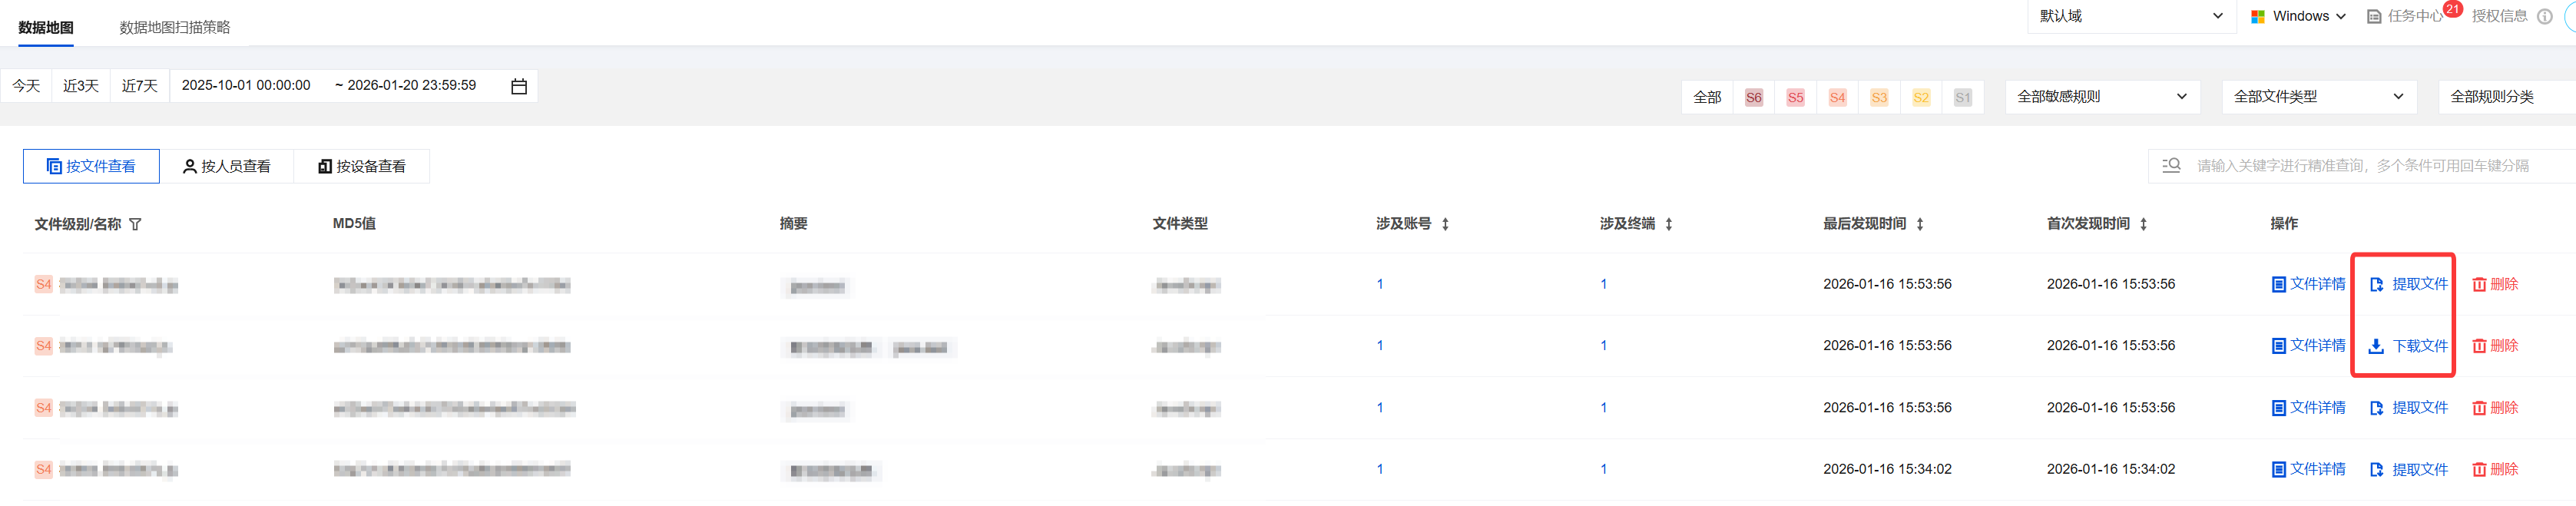Image resolution: width=2576 pixels, height=506 pixels.
Task: Expand the 全部敏感规则 dropdown
Action: tap(2102, 97)
